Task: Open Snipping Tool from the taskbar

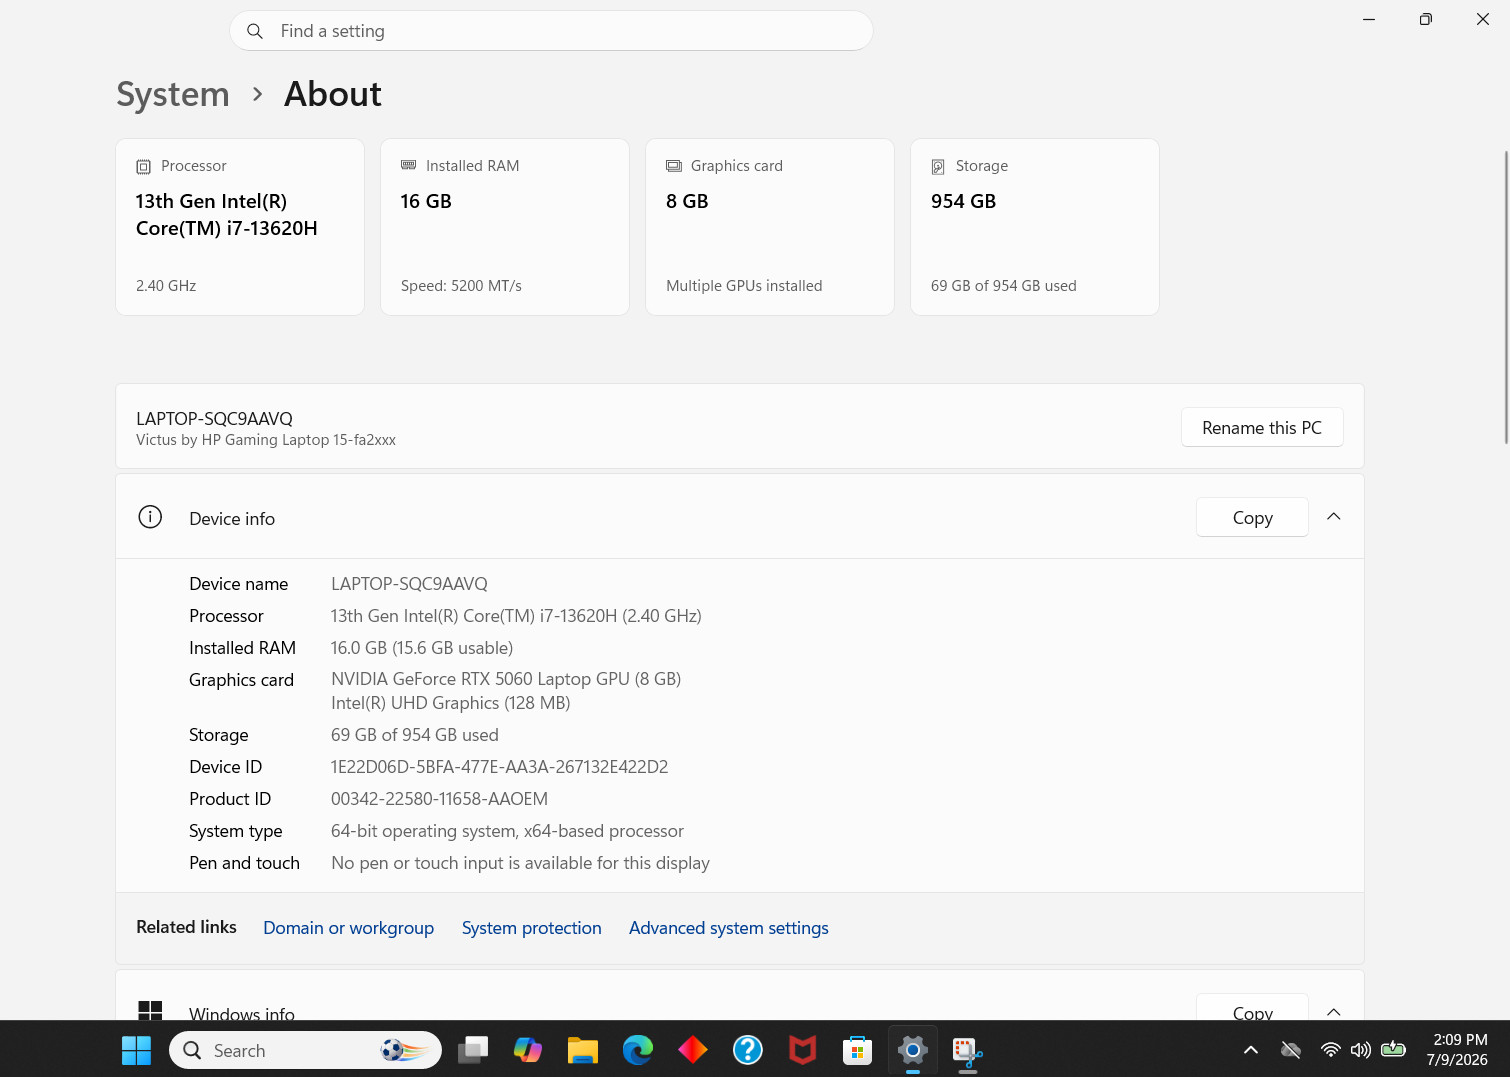Action: click(968, 1050)
